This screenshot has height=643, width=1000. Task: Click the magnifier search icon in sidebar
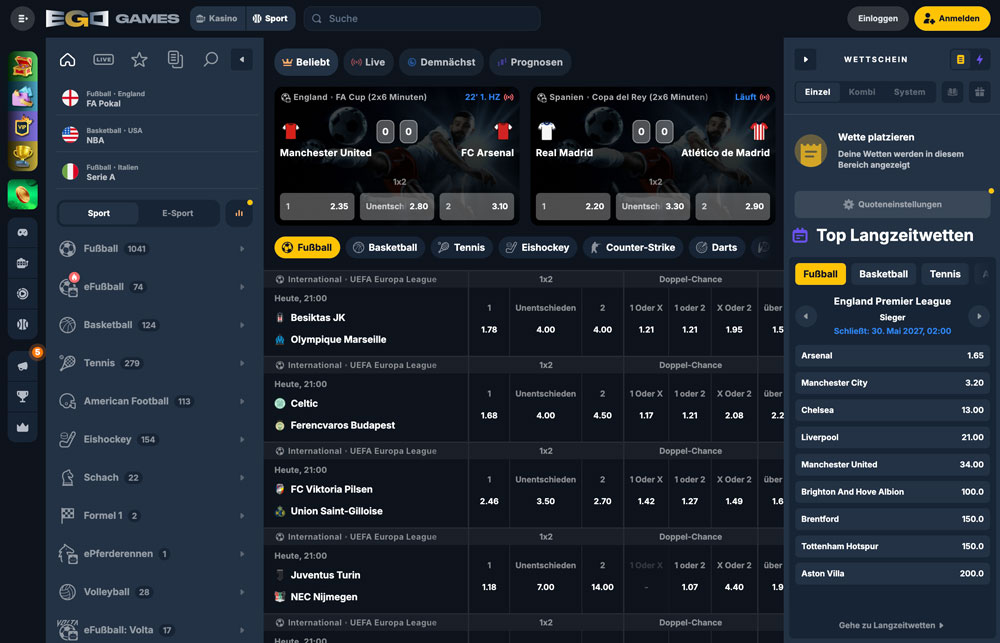point(210,59)
